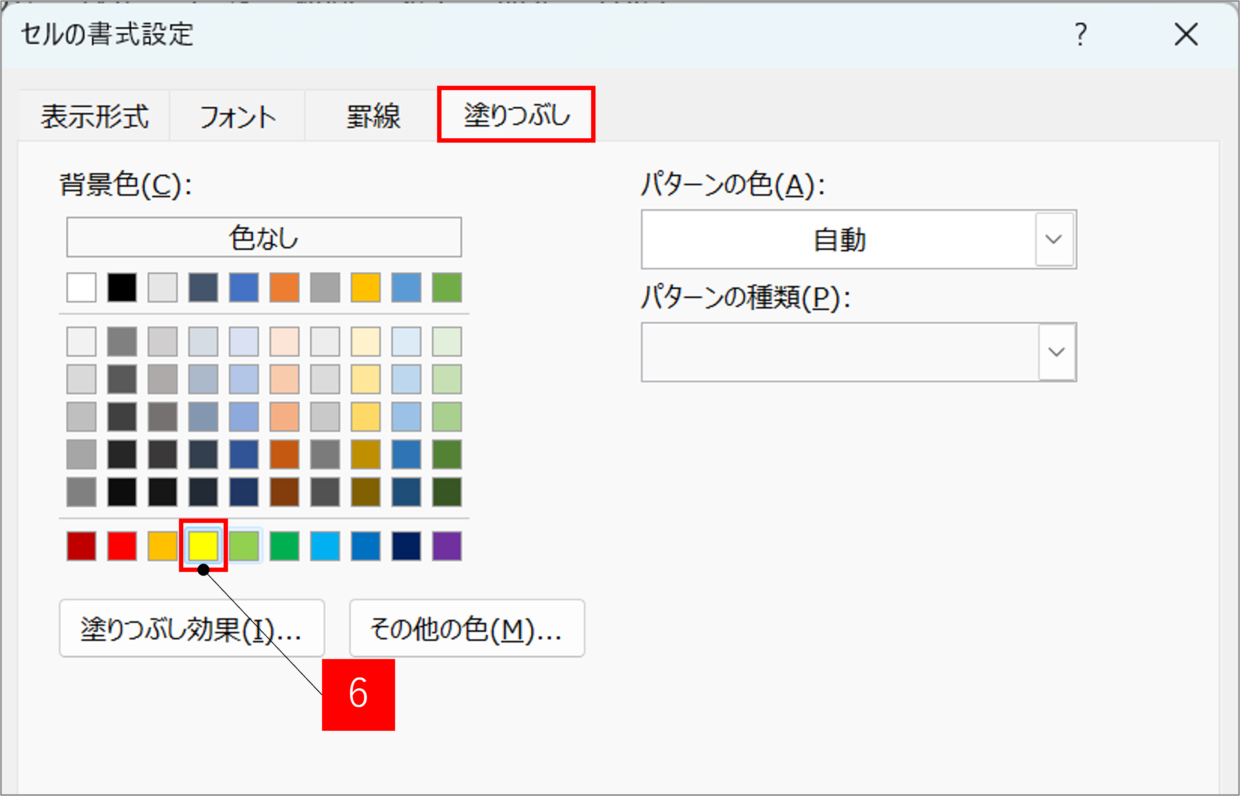Image resolution: width=1240 pixels, height=796 pixels.
Task: Select dark blue-gray in the top theme row
Action: (204, 288)
